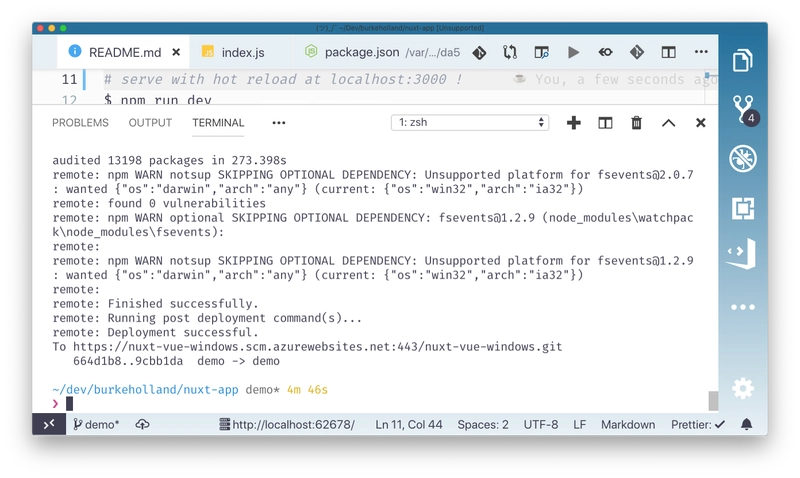Toggle Prettier formatter status

click(696, 424)
